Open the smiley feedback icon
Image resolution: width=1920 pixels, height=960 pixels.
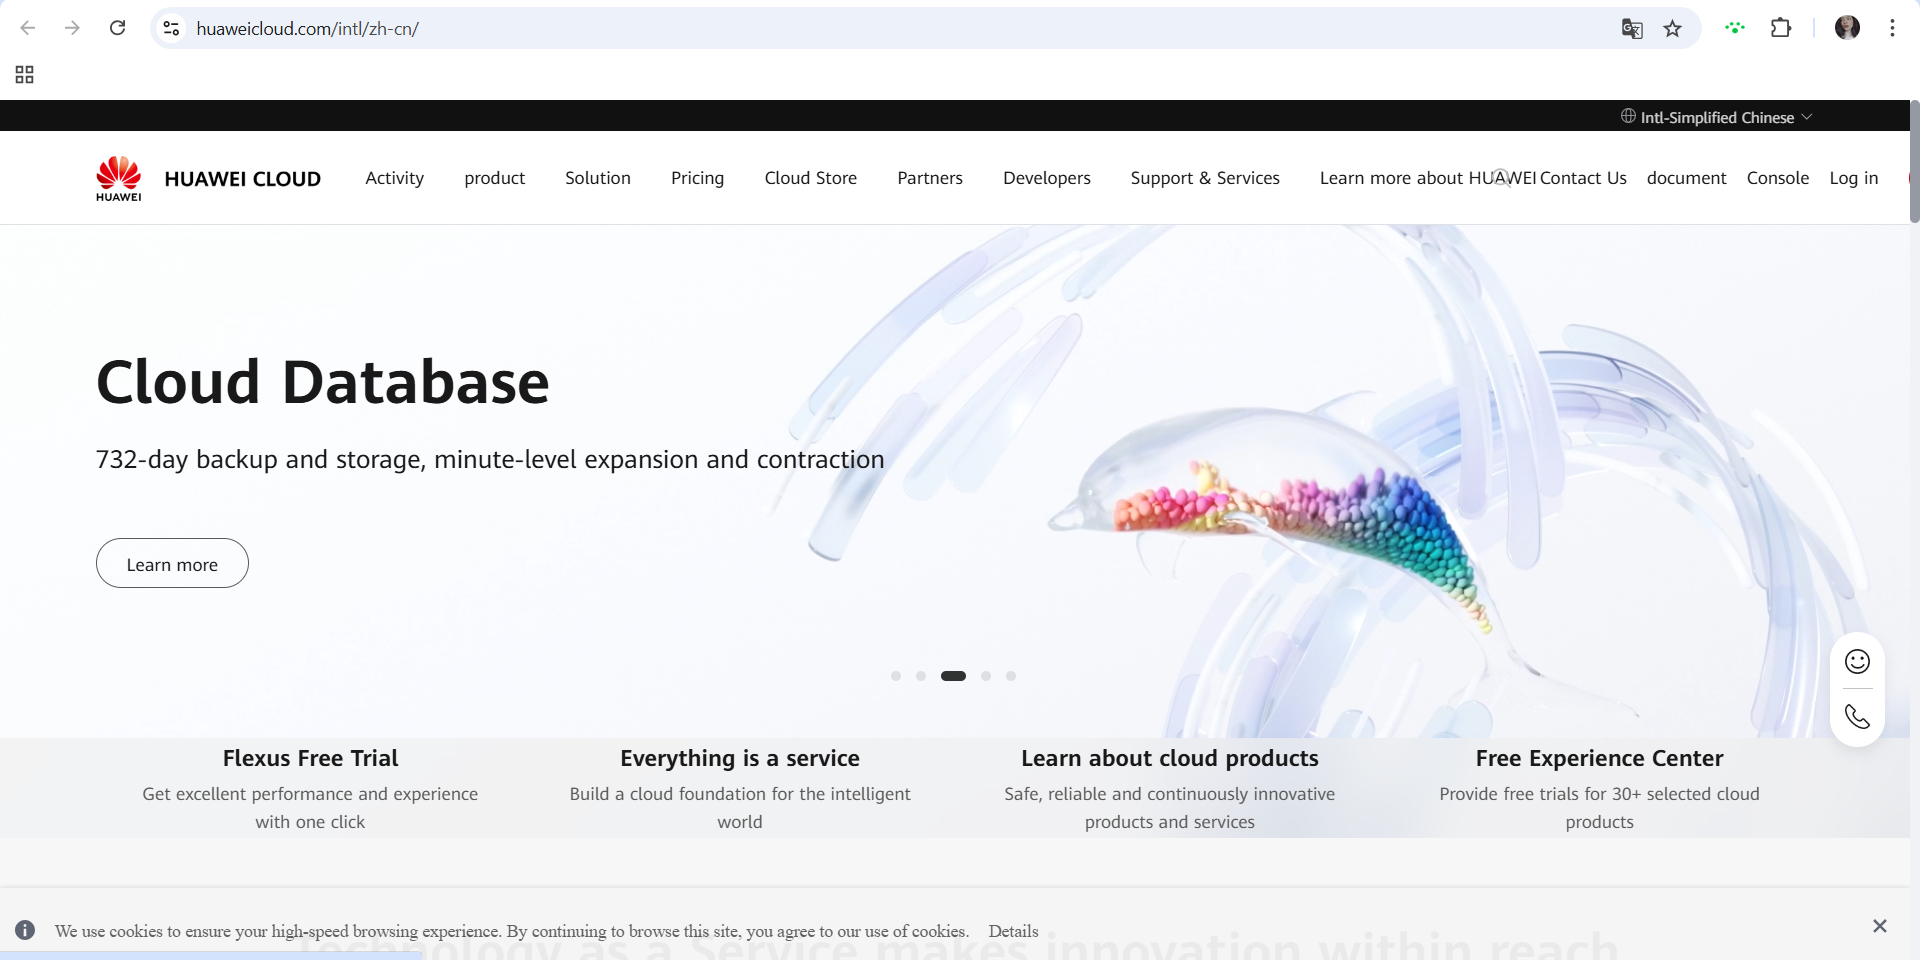(x=1857, y=662)
